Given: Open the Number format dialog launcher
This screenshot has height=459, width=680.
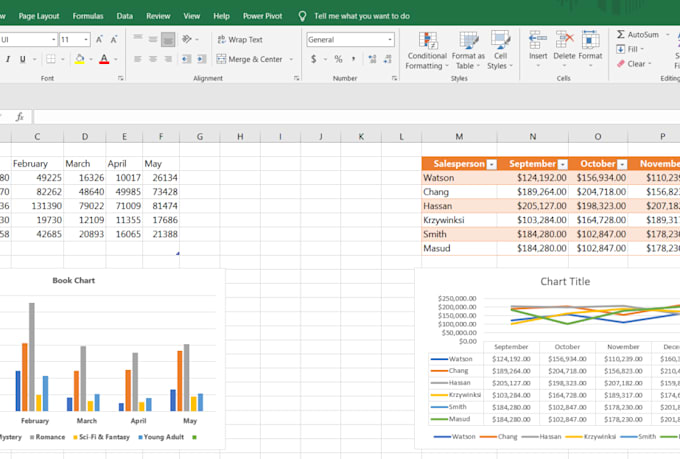Looking at the screenshot, I should (x=394, y=78).
